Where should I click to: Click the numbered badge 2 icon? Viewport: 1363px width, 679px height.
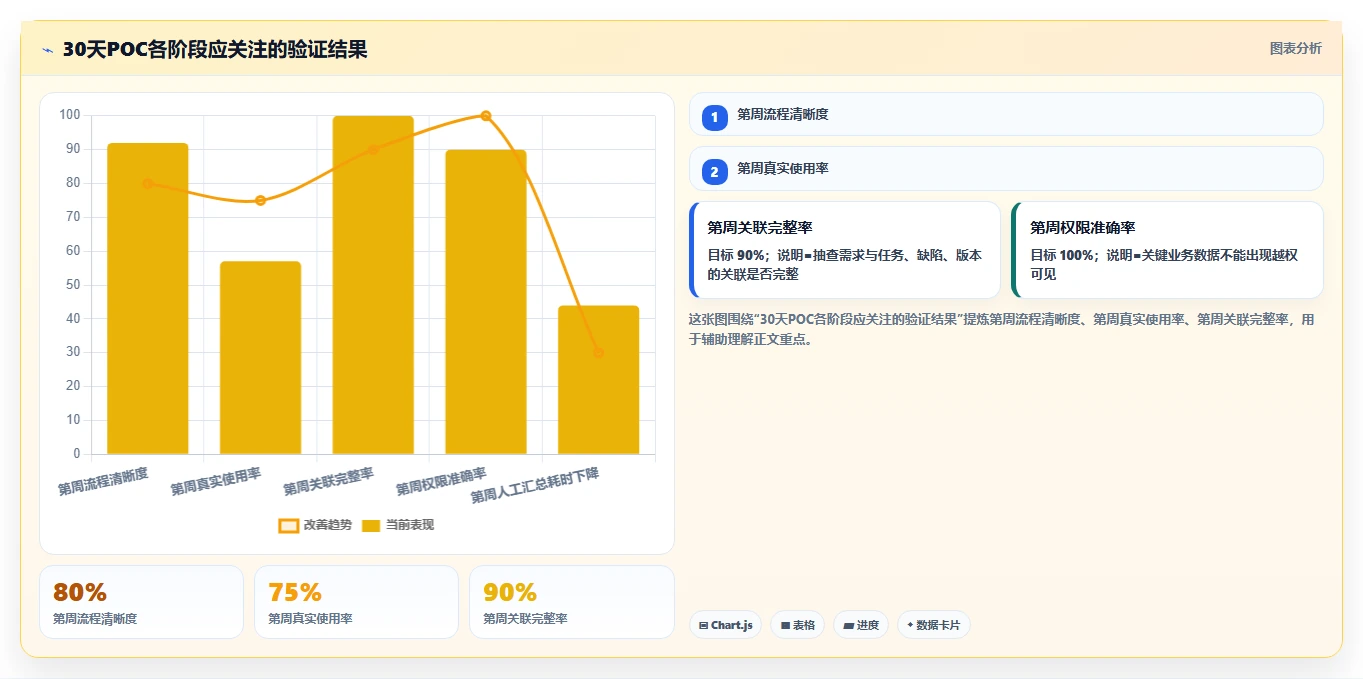(x=714, y=172)
